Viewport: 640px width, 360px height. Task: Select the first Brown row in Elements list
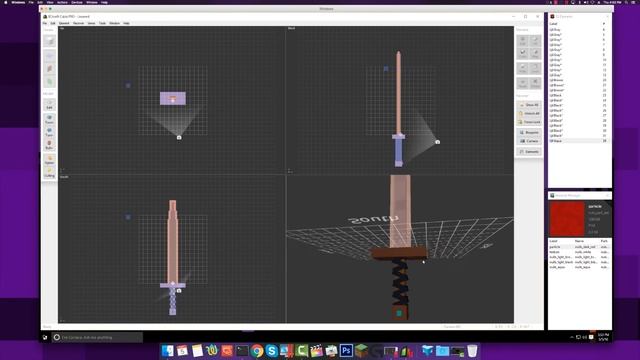click(578, 80)
